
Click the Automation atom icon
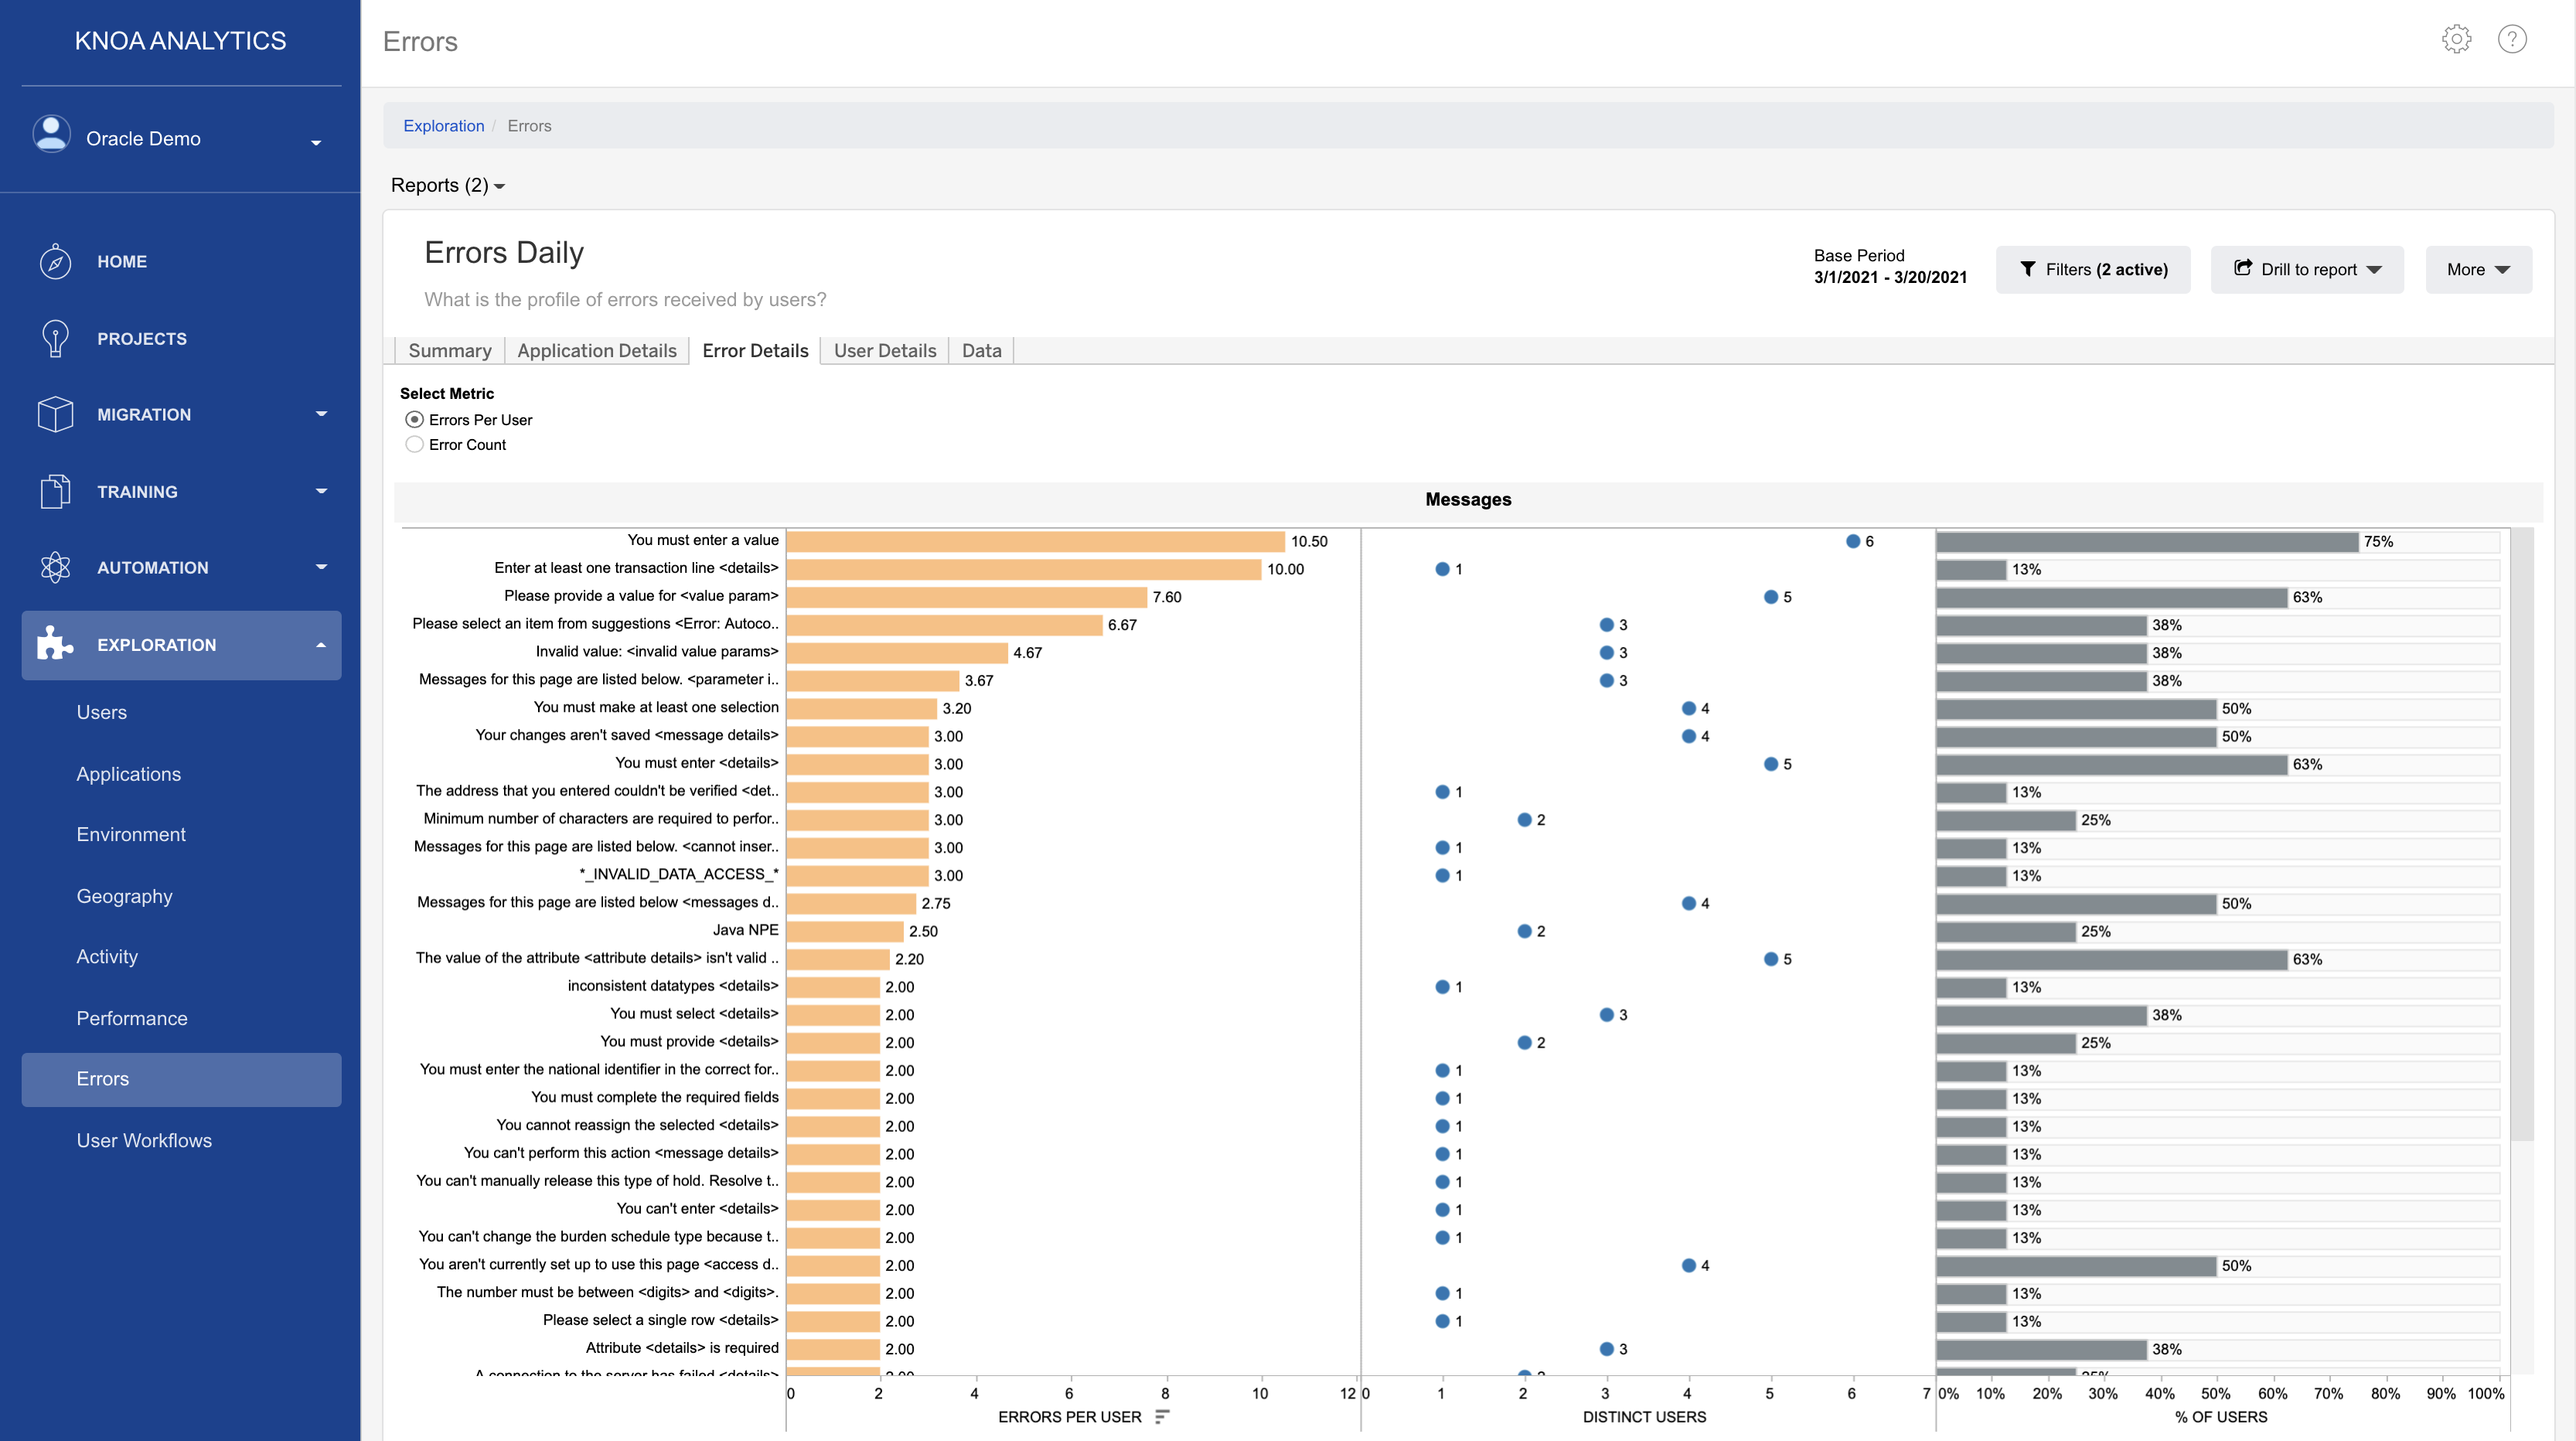point(55,567)
